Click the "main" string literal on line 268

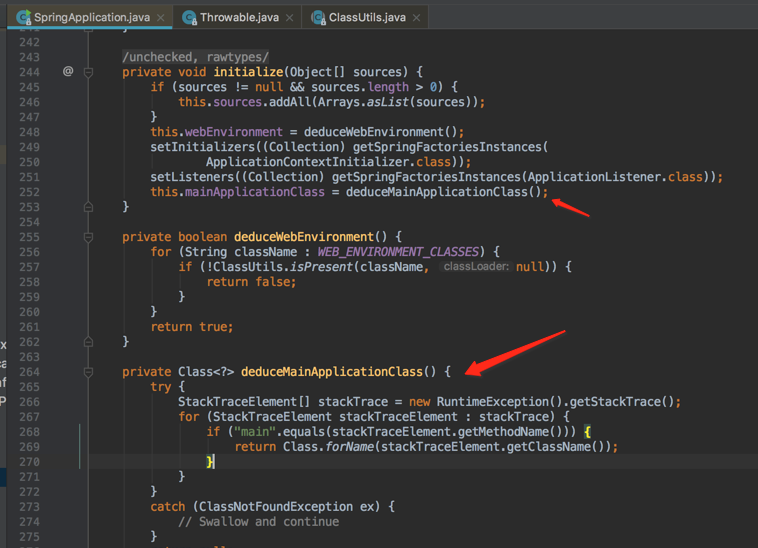coord(255,432)
